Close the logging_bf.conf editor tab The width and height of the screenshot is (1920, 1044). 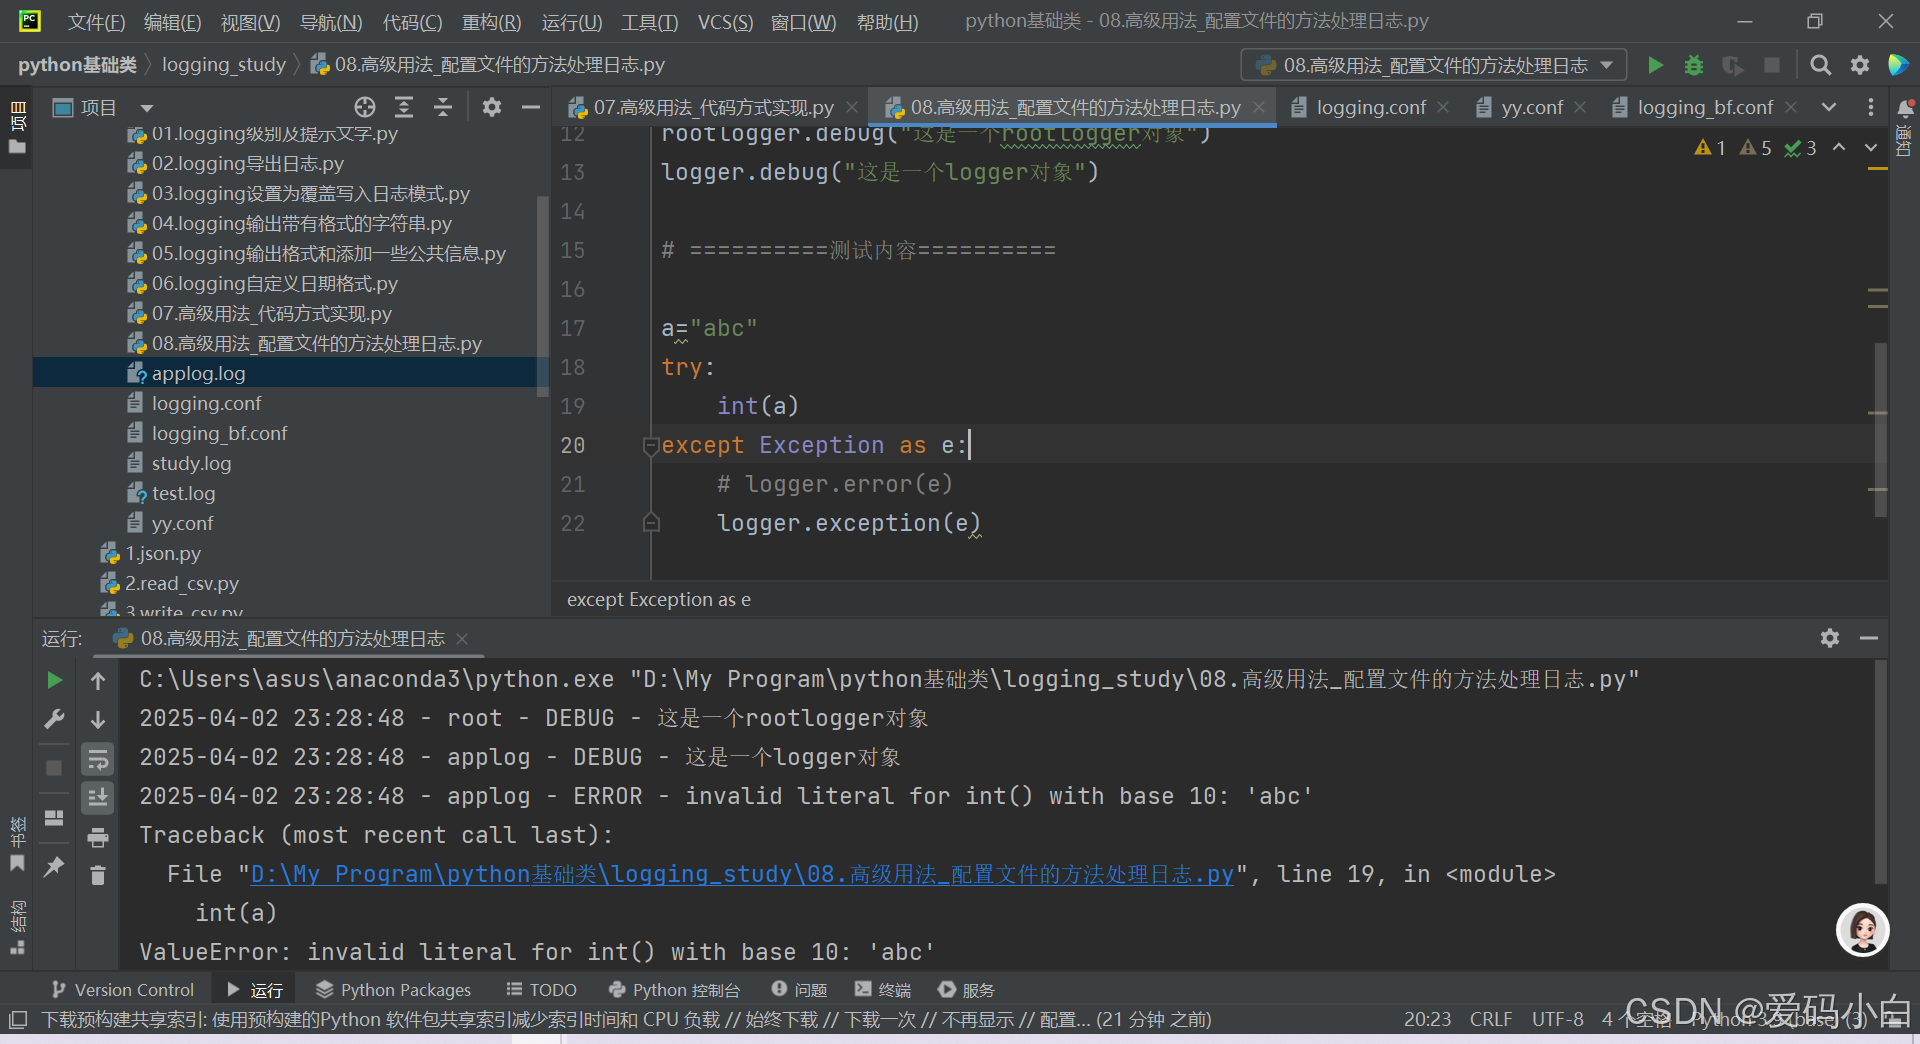pyautogui.click(x=1791, y=107)
